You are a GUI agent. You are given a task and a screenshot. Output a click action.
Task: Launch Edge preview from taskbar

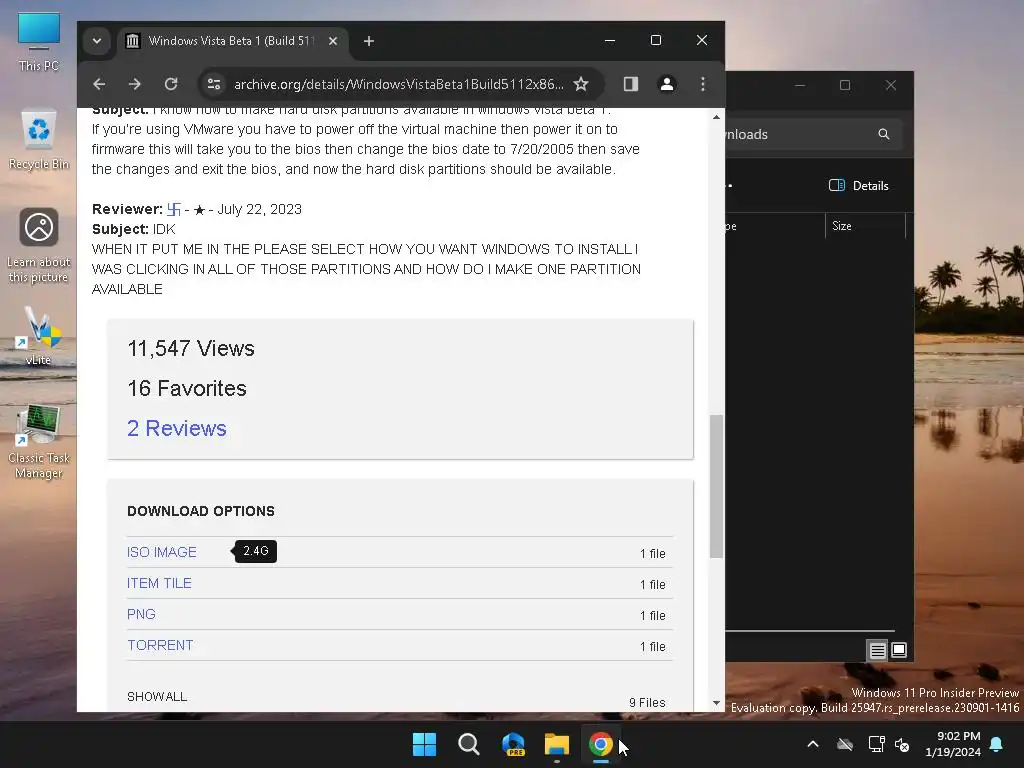(513, 744)
